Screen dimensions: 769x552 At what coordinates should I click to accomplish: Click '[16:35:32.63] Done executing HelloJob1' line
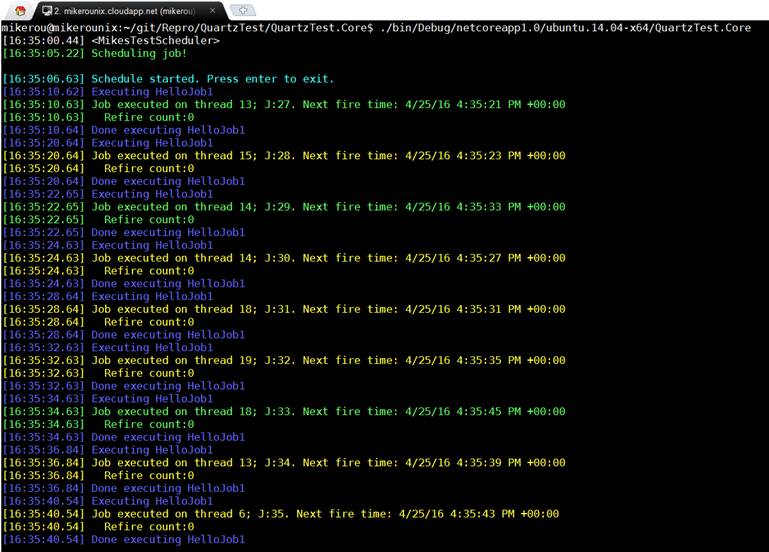tap(124, 385)
